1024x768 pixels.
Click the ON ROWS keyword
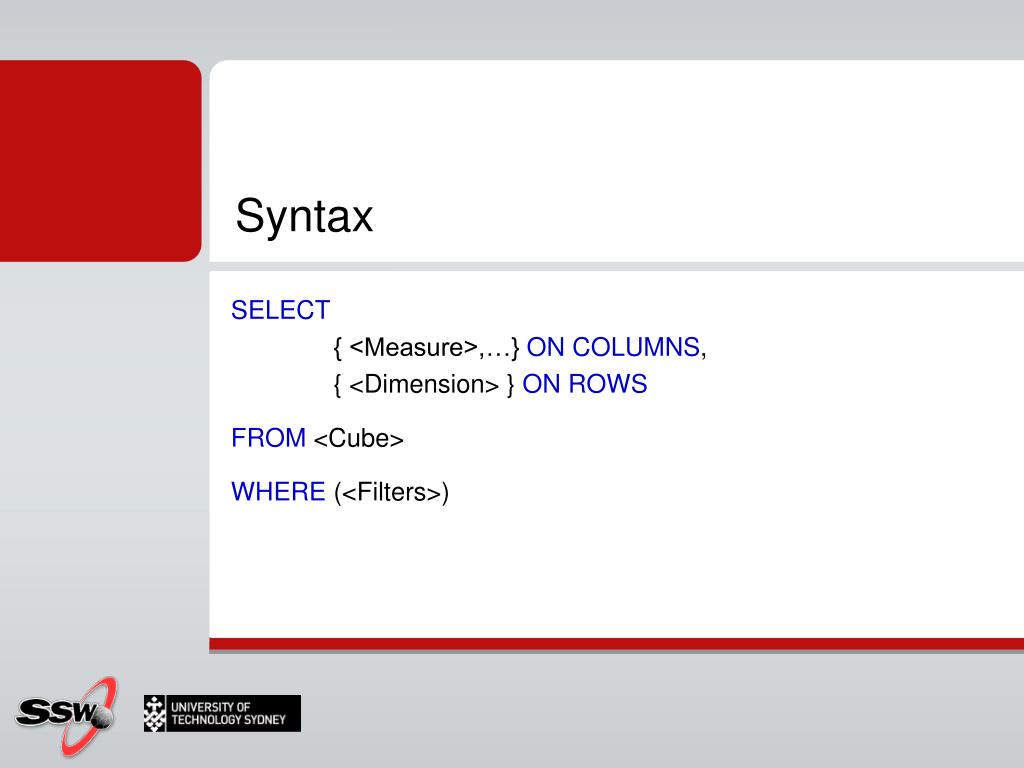click(584, 385)
